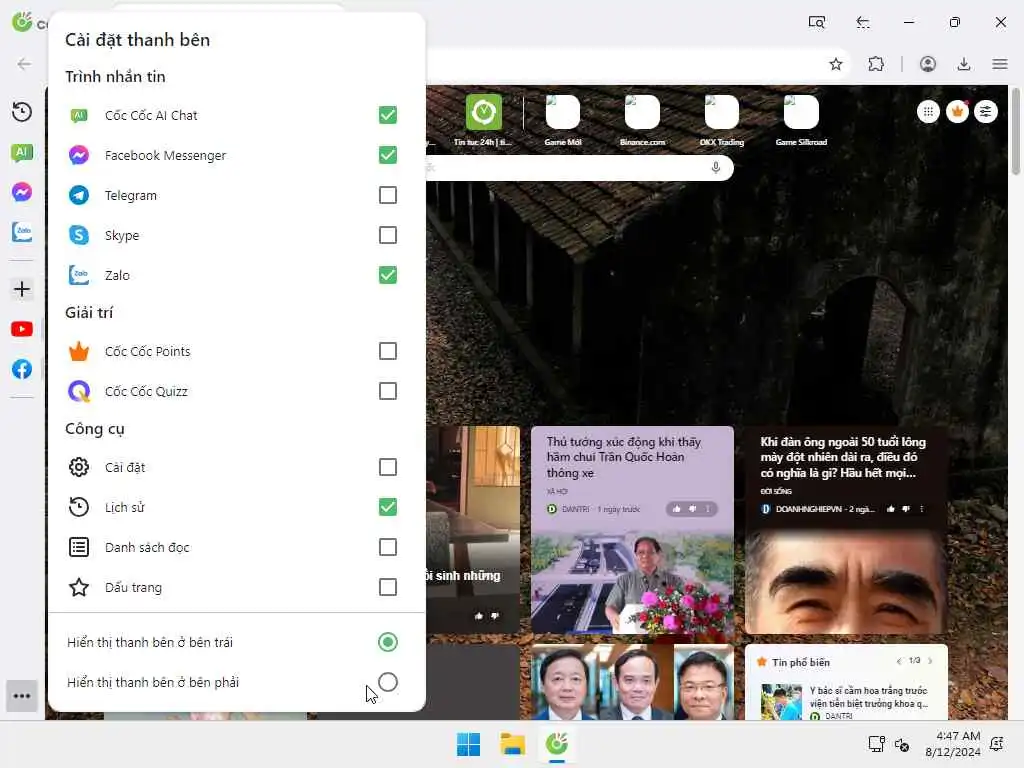Click the microphone voice search icon
This screenshot has width=1024, height=768.
tap(716, 168)
